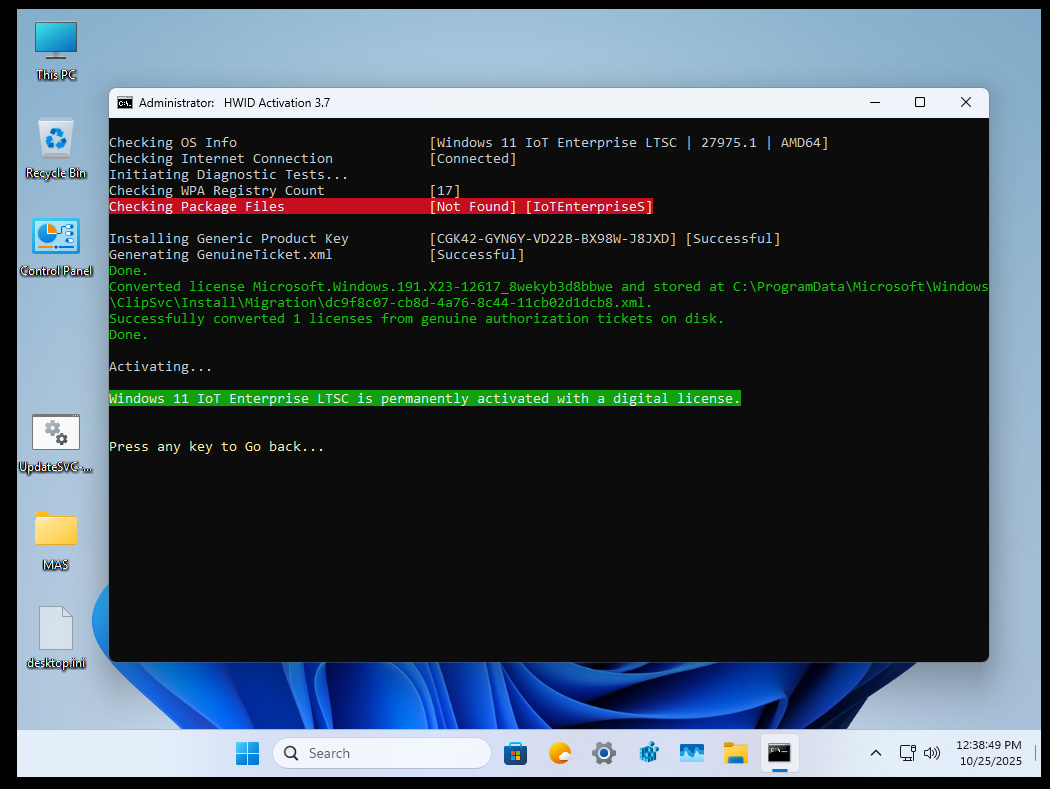Screen dimensions: 1050x789
Task: Click the Activating... line
Action: pos(160,366)
